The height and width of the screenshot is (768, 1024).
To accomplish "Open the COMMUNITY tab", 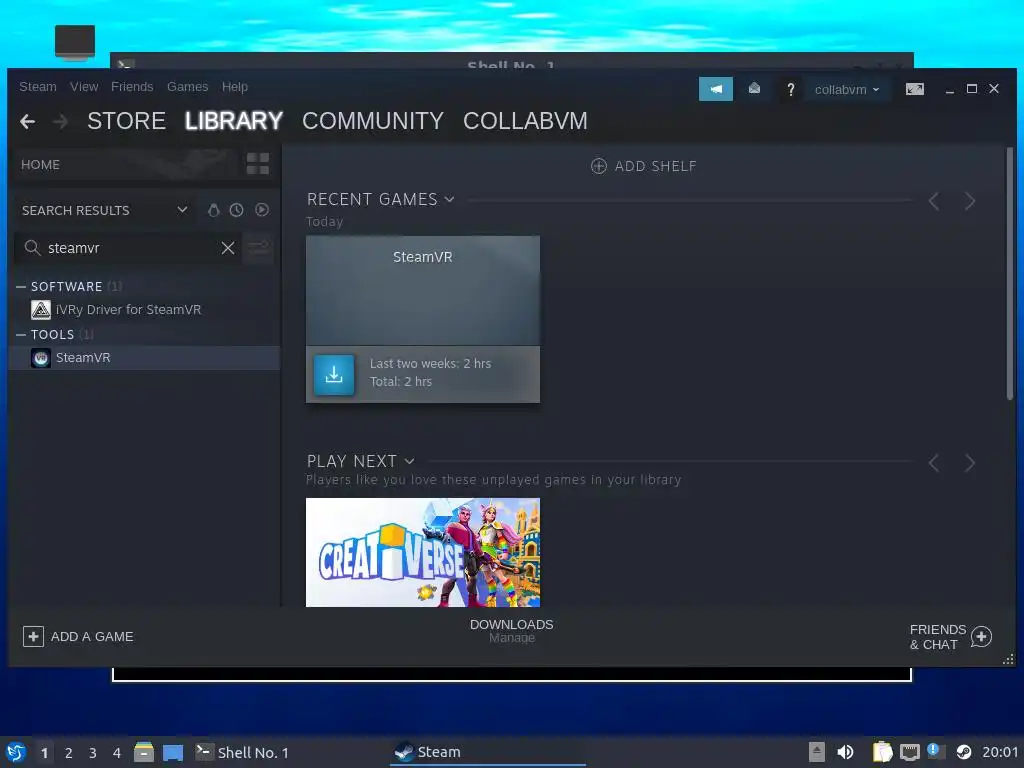I will (x=373, y=121).
